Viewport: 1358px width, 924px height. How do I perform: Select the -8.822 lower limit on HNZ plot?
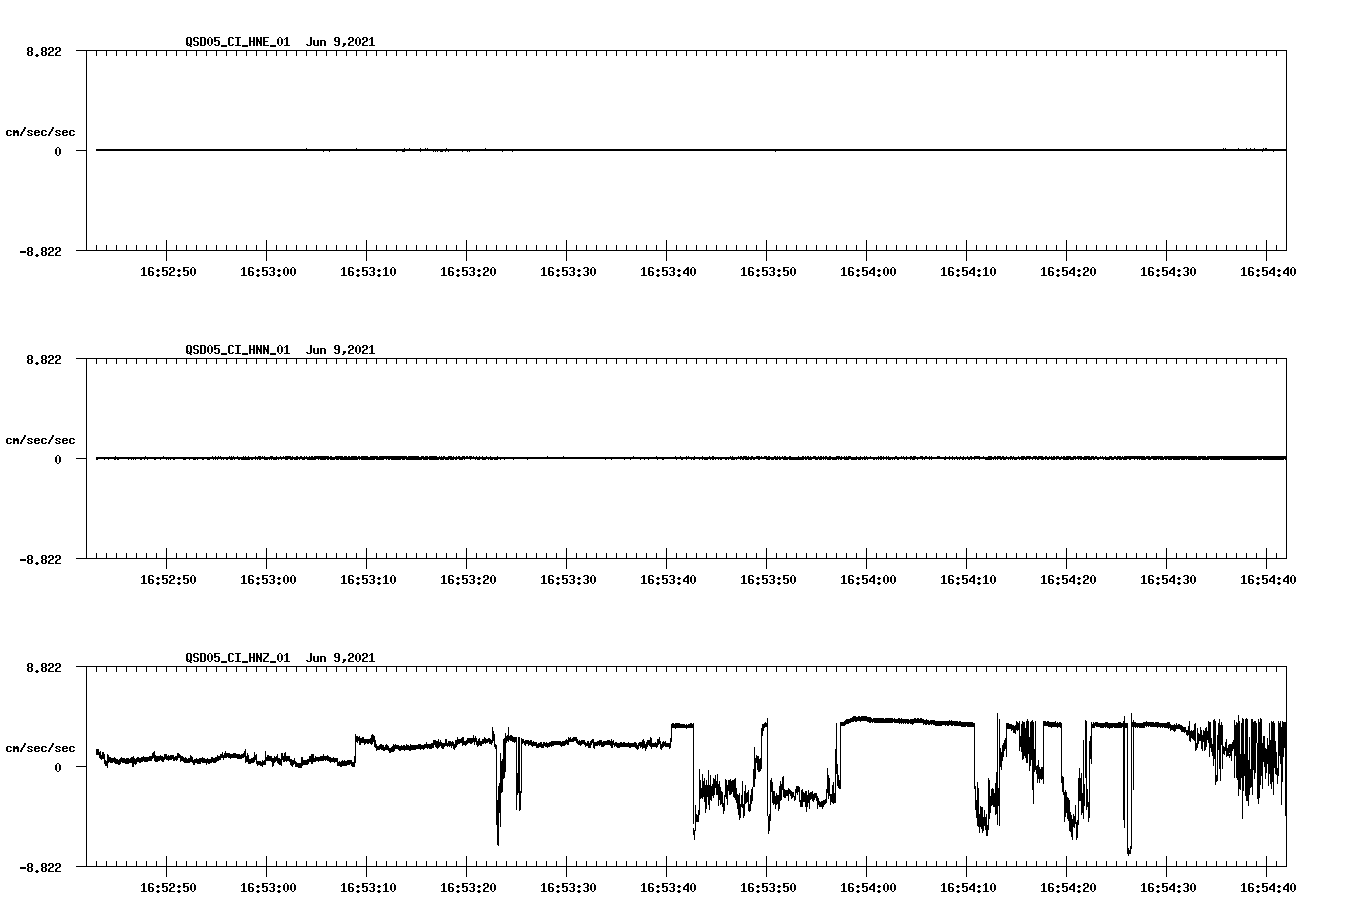point(40,867)
